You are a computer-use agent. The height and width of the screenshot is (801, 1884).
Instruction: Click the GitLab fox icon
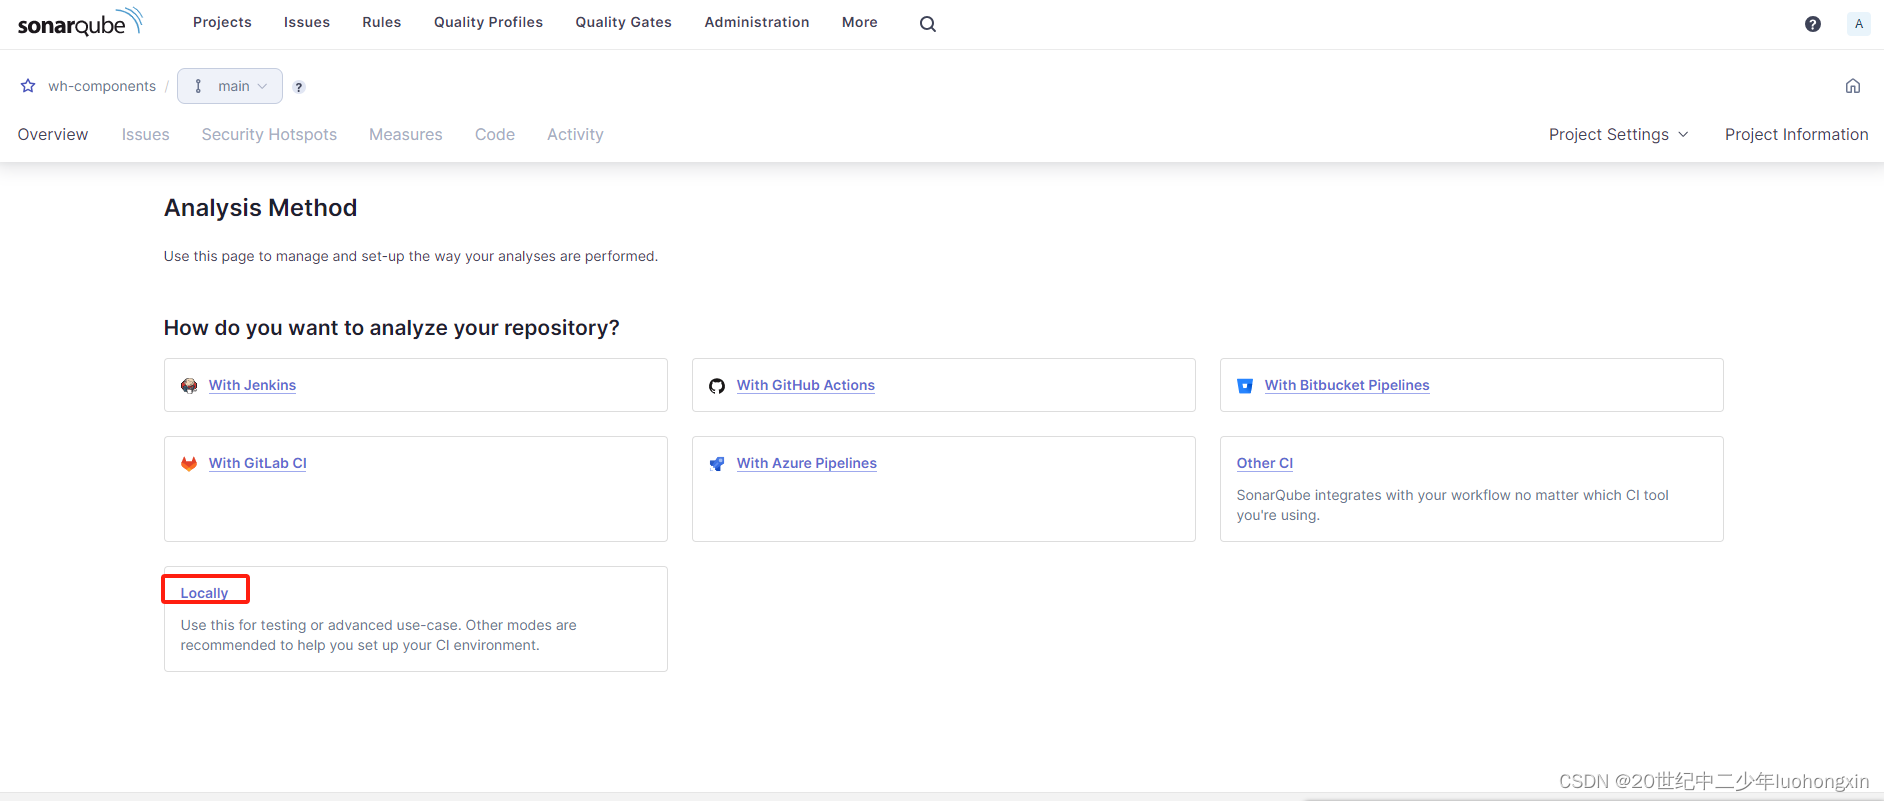click(189, 464)
